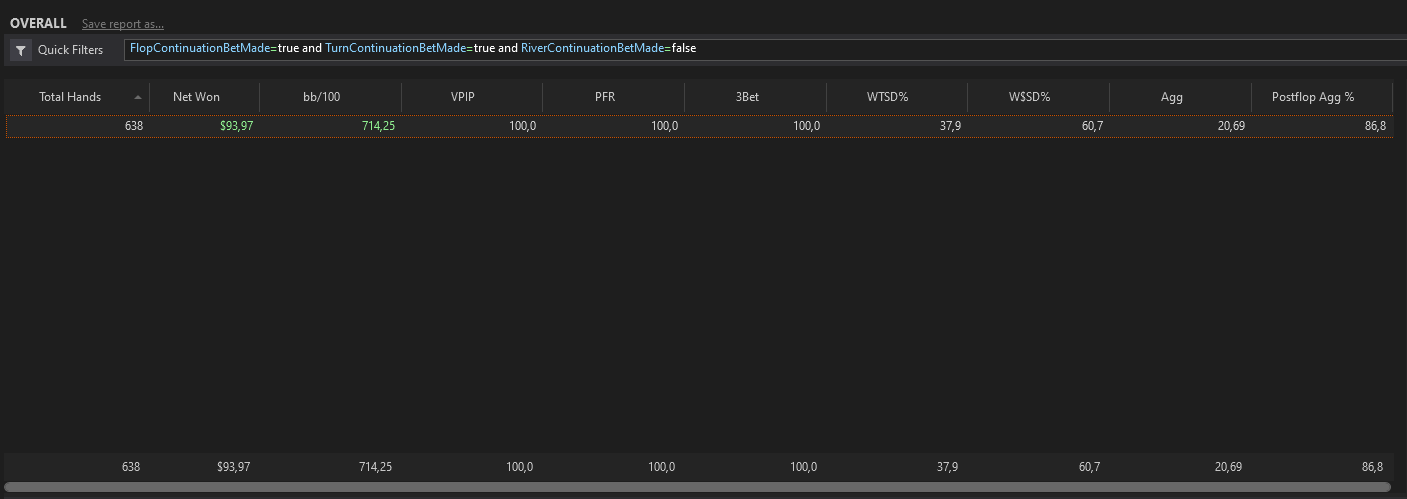Screen dimensions: 1407x499
Task: Click the summary footer total 638
Action: tap(131, 467)
